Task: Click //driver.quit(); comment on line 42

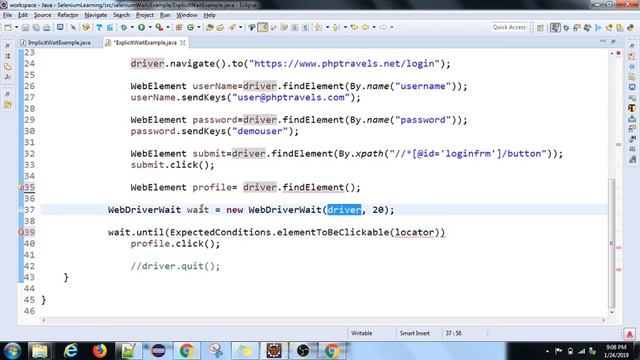Action: [175, 266]
